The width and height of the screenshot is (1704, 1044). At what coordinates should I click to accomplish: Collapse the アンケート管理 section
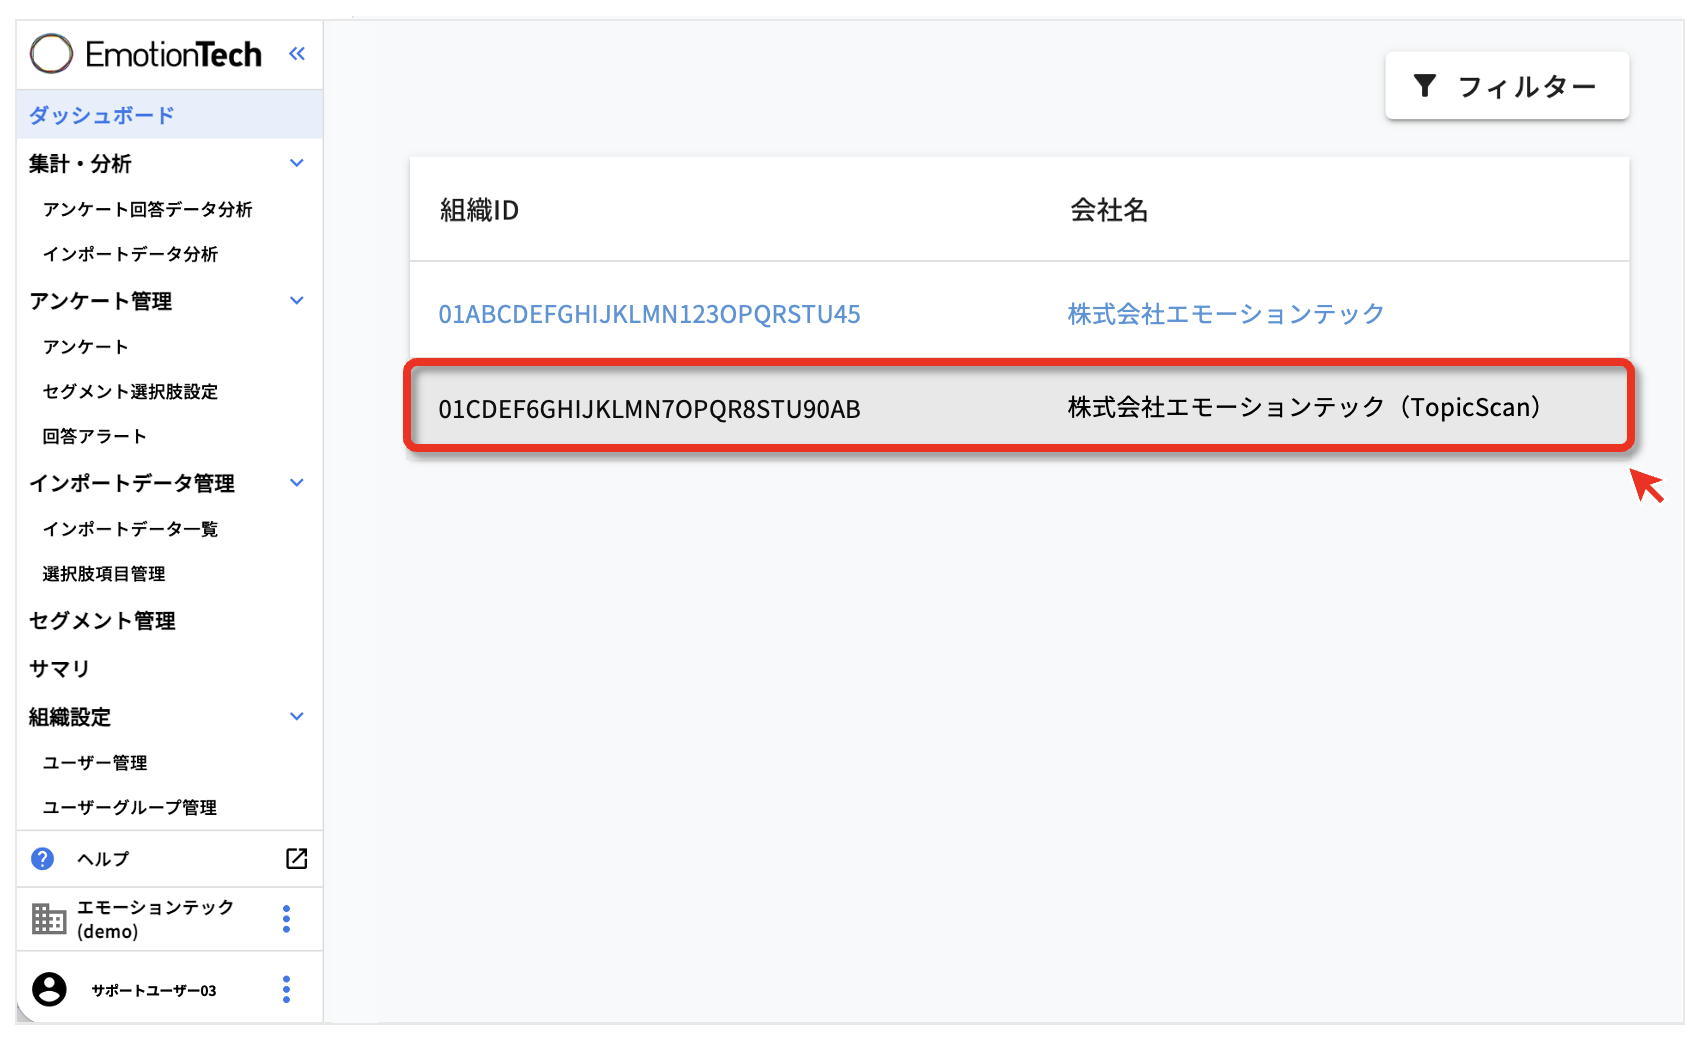point(296,301)
